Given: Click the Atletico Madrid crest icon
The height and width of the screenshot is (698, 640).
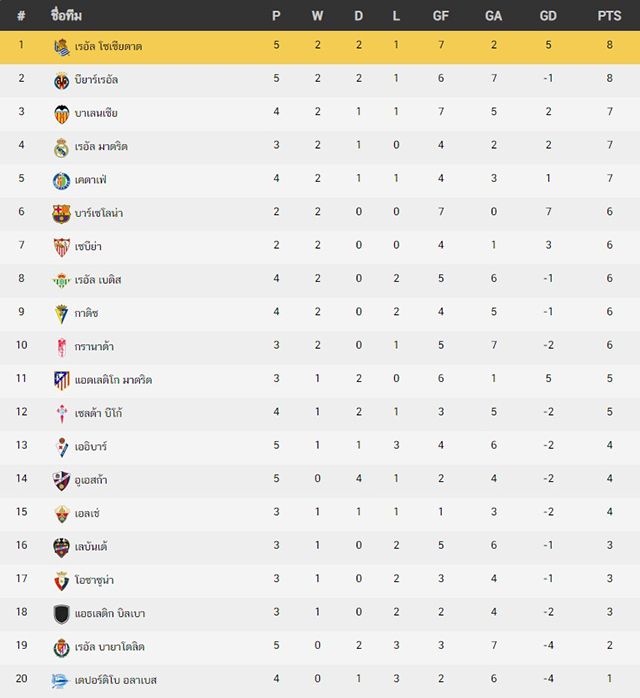Looking at the screenshot, I should (61, 381).
